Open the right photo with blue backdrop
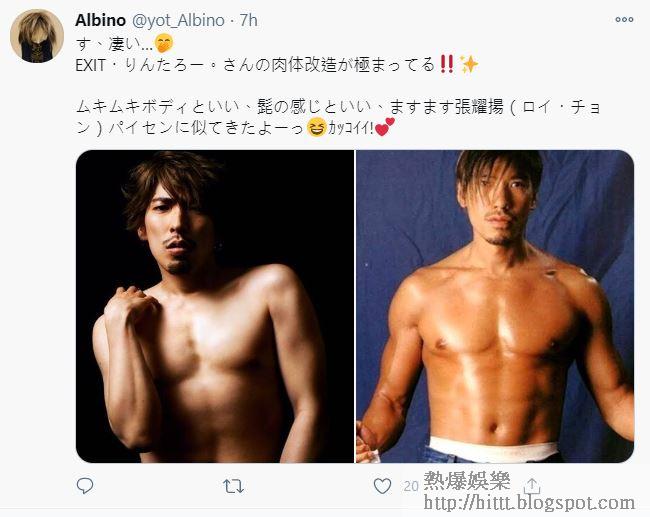This screenshot has height=517, width=650. click(x=495, y=306)
